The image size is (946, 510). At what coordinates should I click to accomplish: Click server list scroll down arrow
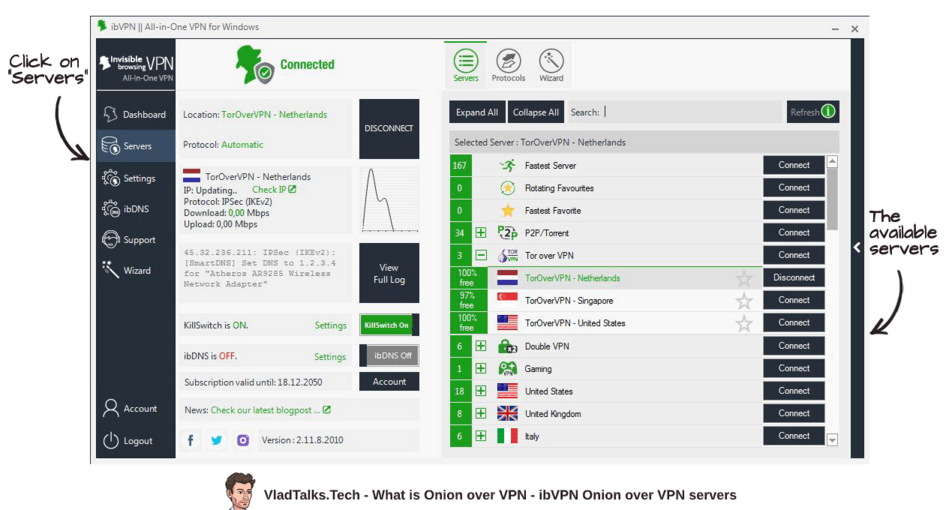click(x=832, y=440)
